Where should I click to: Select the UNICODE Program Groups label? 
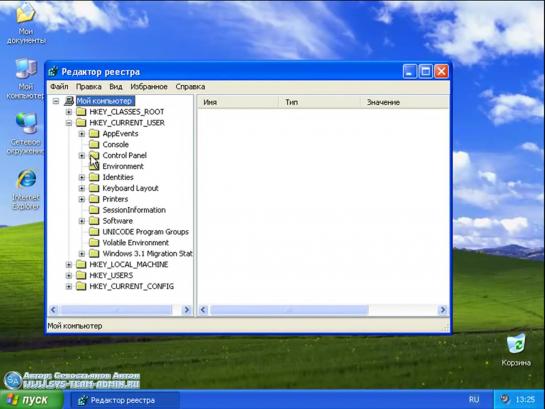pyautogui.click(x=146, y=232)
